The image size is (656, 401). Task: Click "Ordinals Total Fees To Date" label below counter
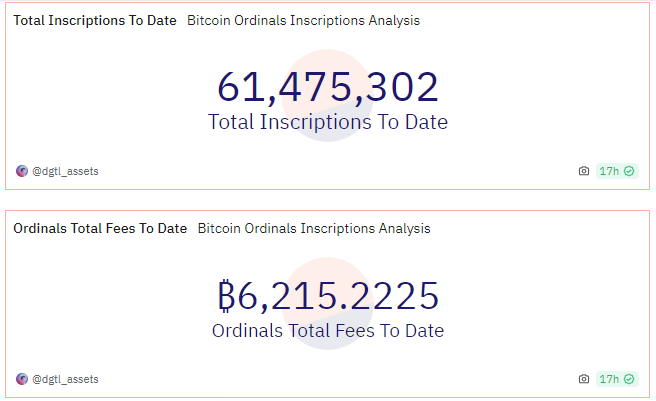328,330
